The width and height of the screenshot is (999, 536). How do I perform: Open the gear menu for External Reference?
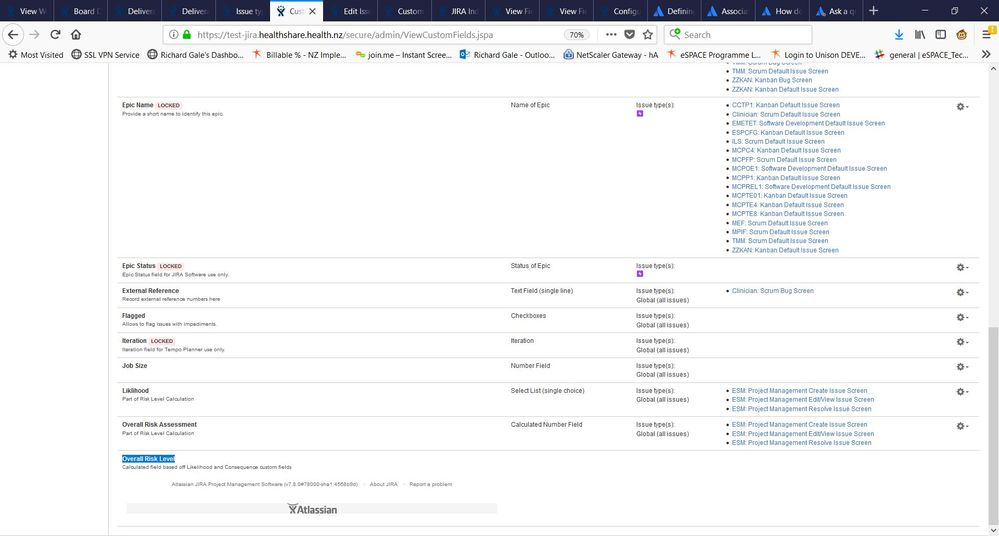point(962,292)
